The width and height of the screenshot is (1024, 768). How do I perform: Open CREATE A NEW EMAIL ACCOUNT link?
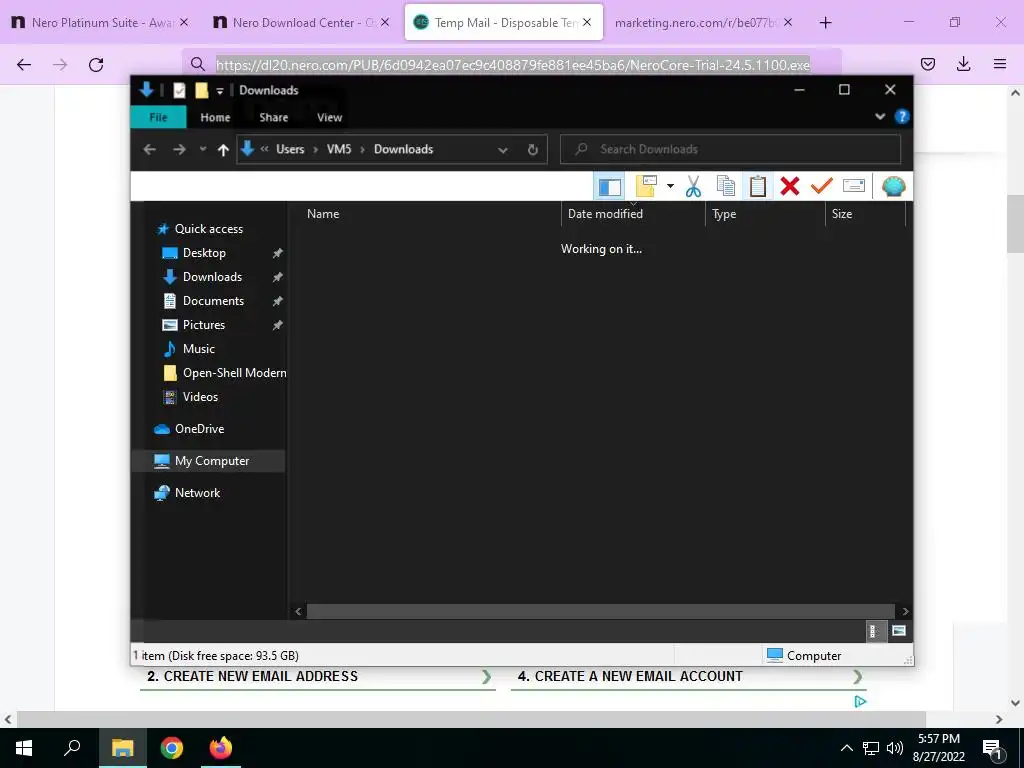pos(688,677)
